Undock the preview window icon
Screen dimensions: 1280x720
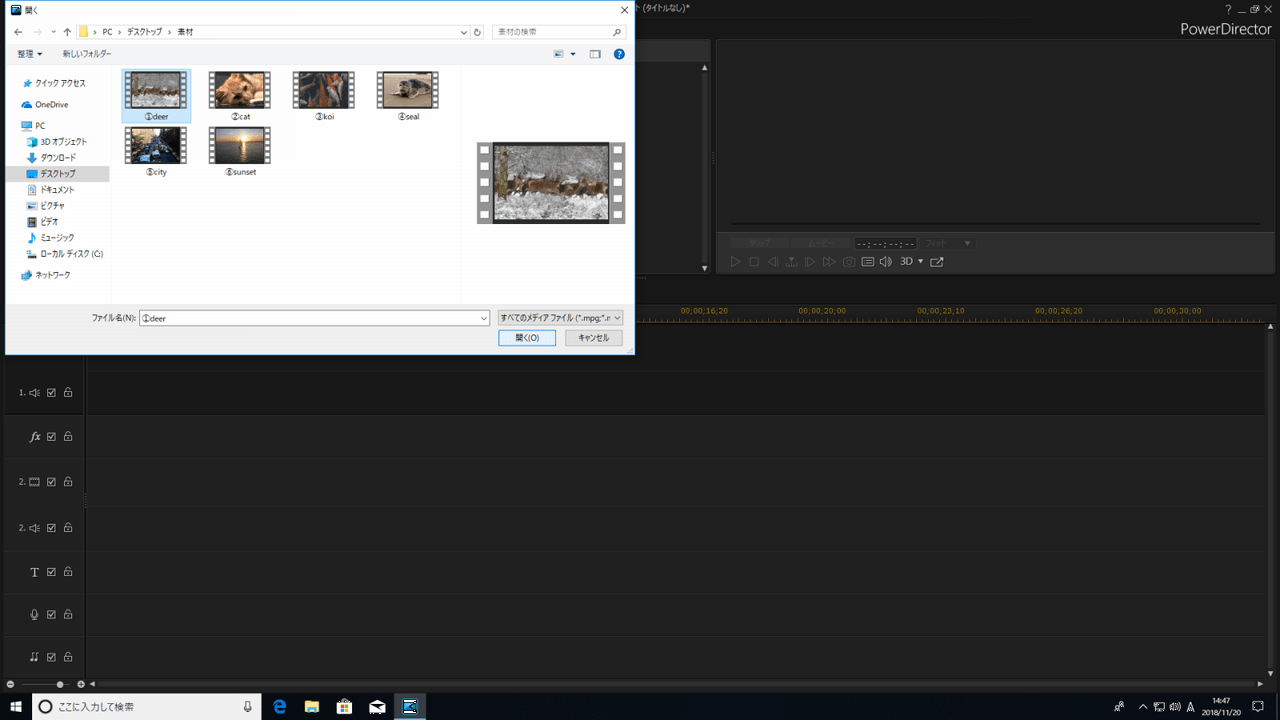click(x=937, y=262)
